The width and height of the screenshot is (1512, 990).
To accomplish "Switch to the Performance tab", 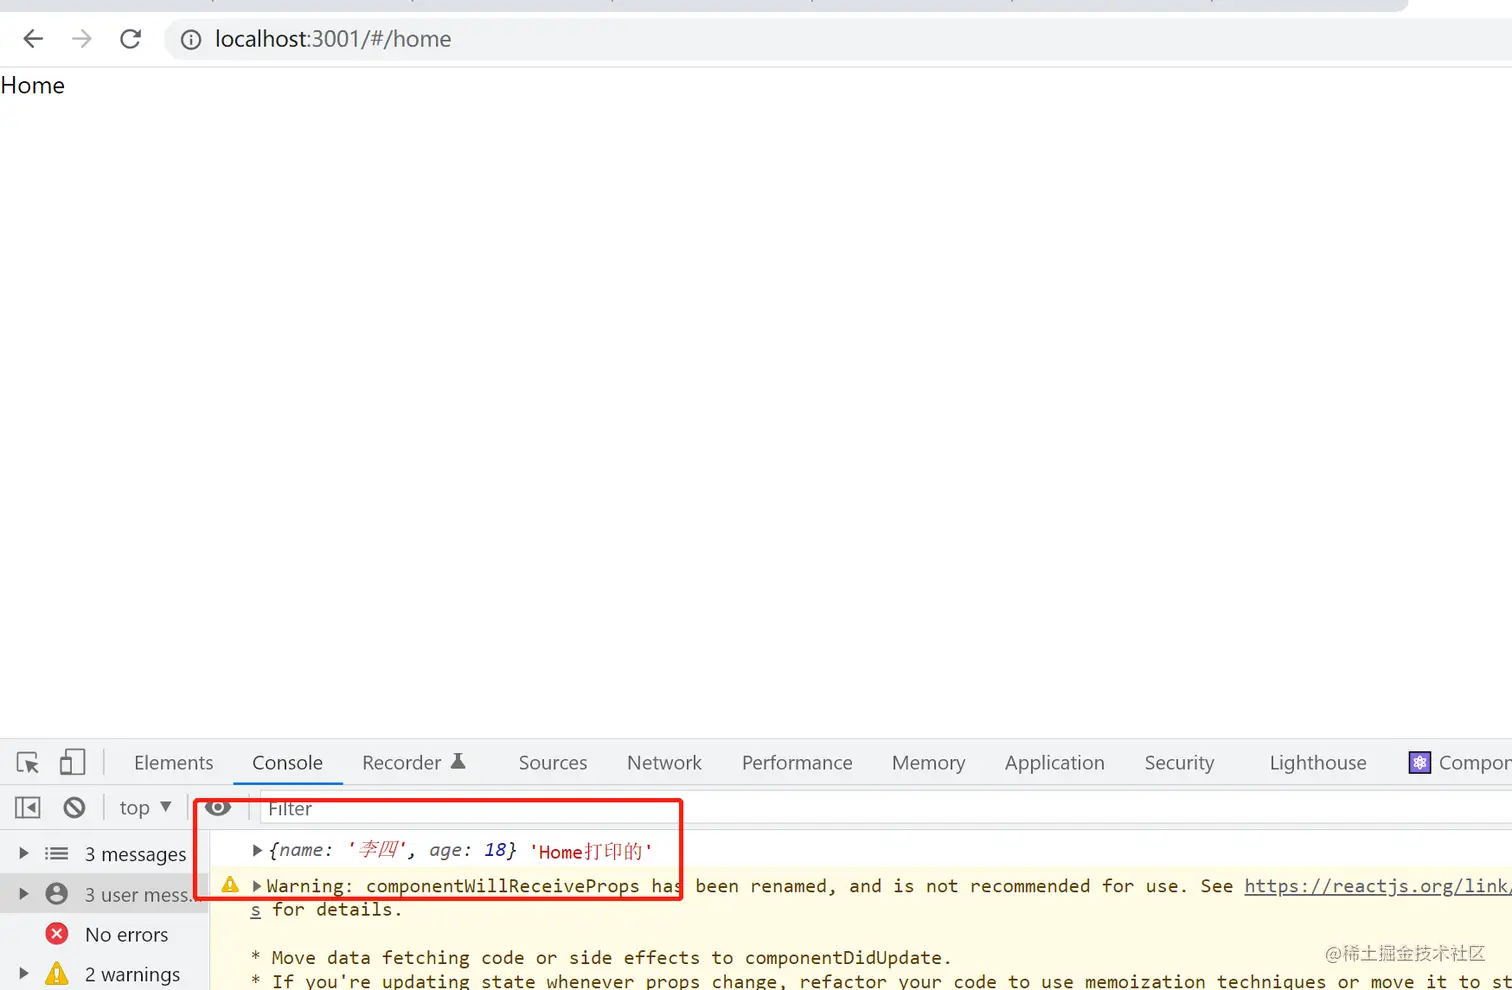I will (x=797, y=763).
